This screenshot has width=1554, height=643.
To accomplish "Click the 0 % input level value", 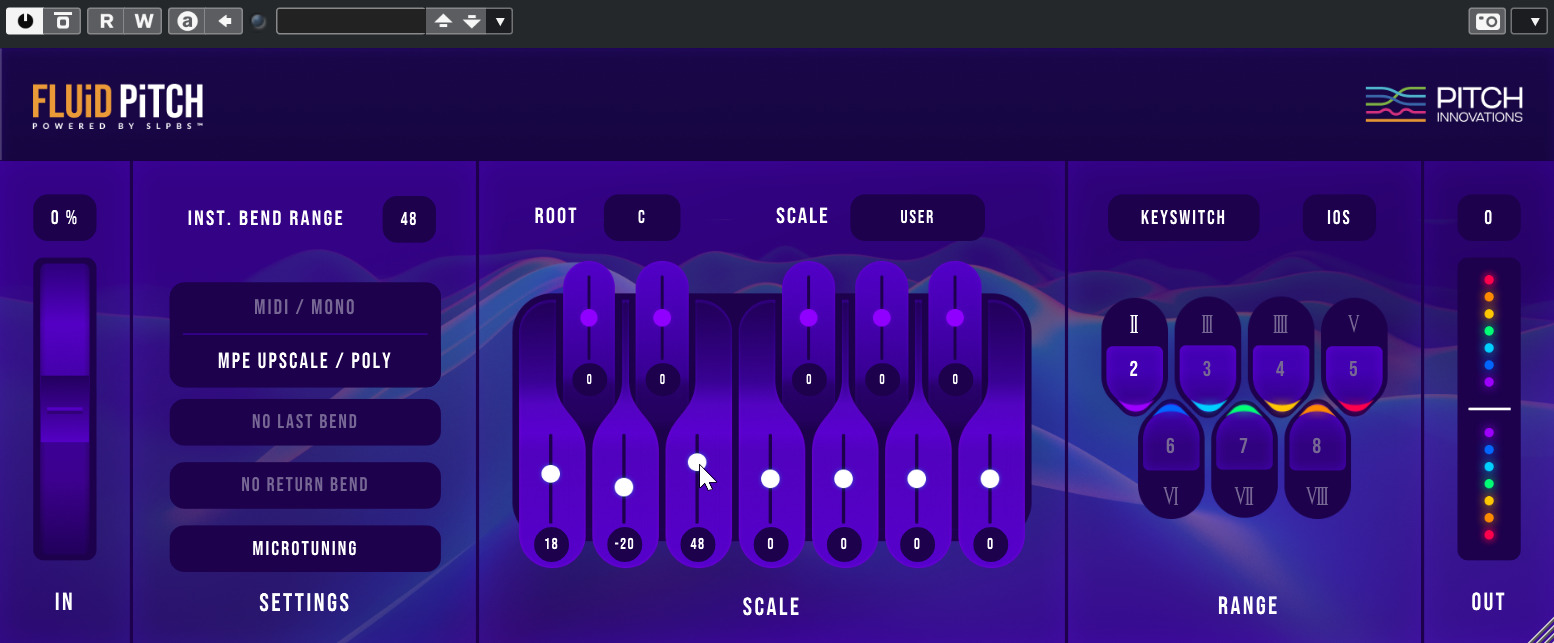I will tap(65, 218).
